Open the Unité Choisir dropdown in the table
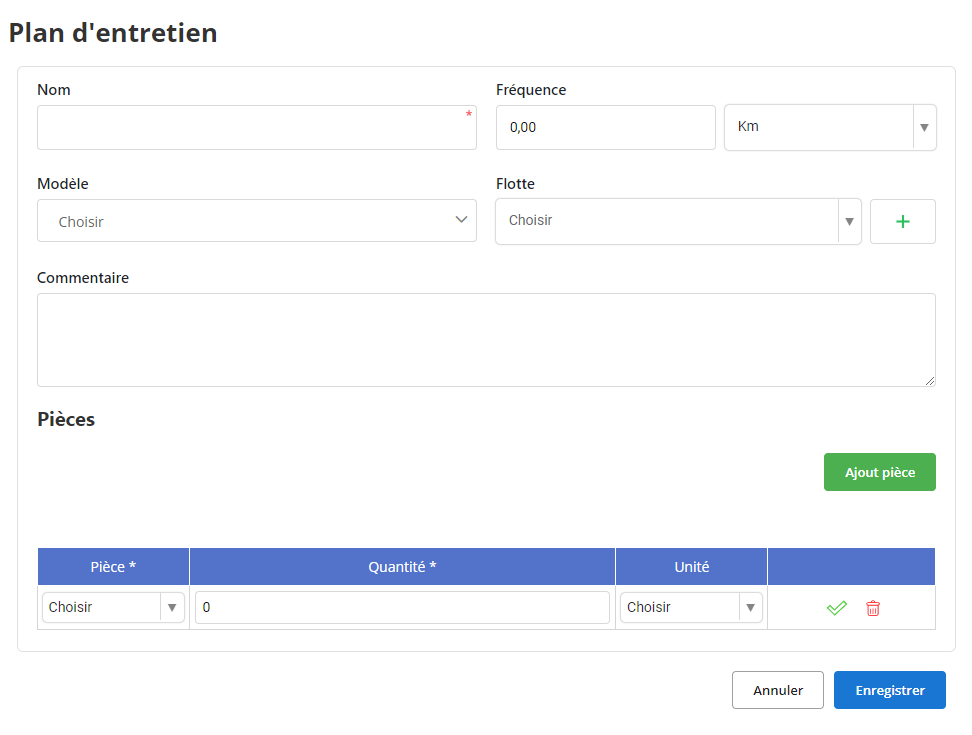972x735 pixels. click(x=691, y=607)
